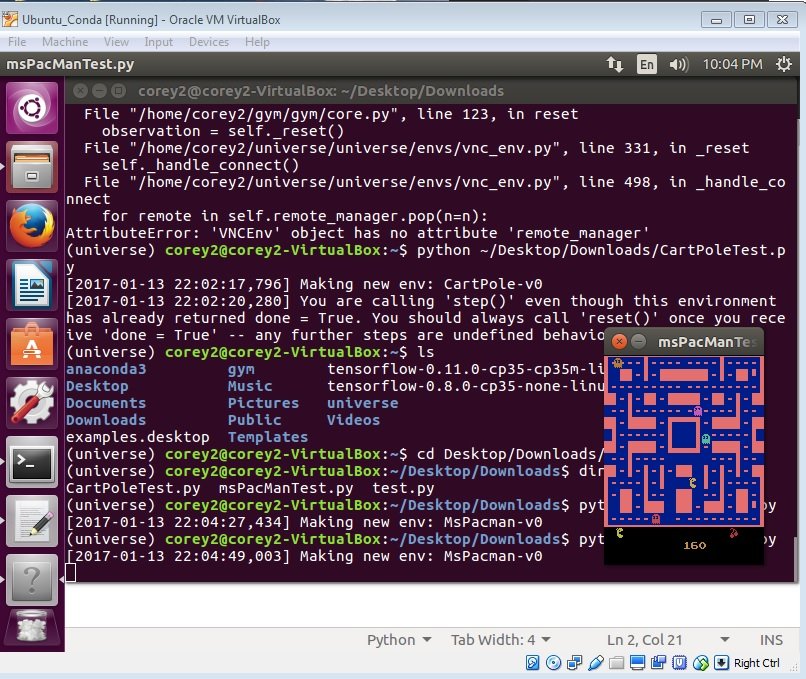Click 'examples.desktop' in terminal listing
Image resolution: width=806 pixels, height=679 pixels.
tap(138, 437)
